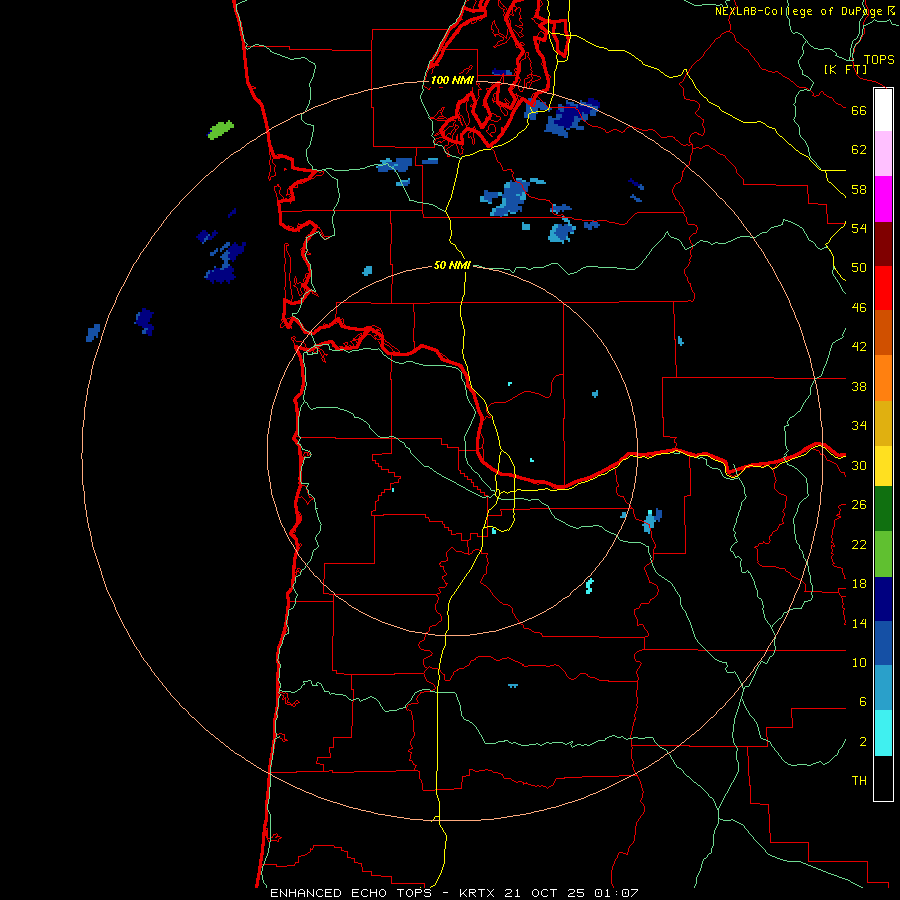Screen dimensions: 900x900
Task: Click the light blue legend swatch
Action: point(883,688)
